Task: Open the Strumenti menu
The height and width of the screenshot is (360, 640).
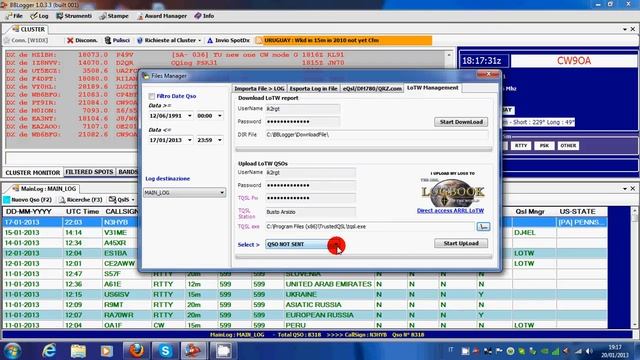Action: pos(74,16)
